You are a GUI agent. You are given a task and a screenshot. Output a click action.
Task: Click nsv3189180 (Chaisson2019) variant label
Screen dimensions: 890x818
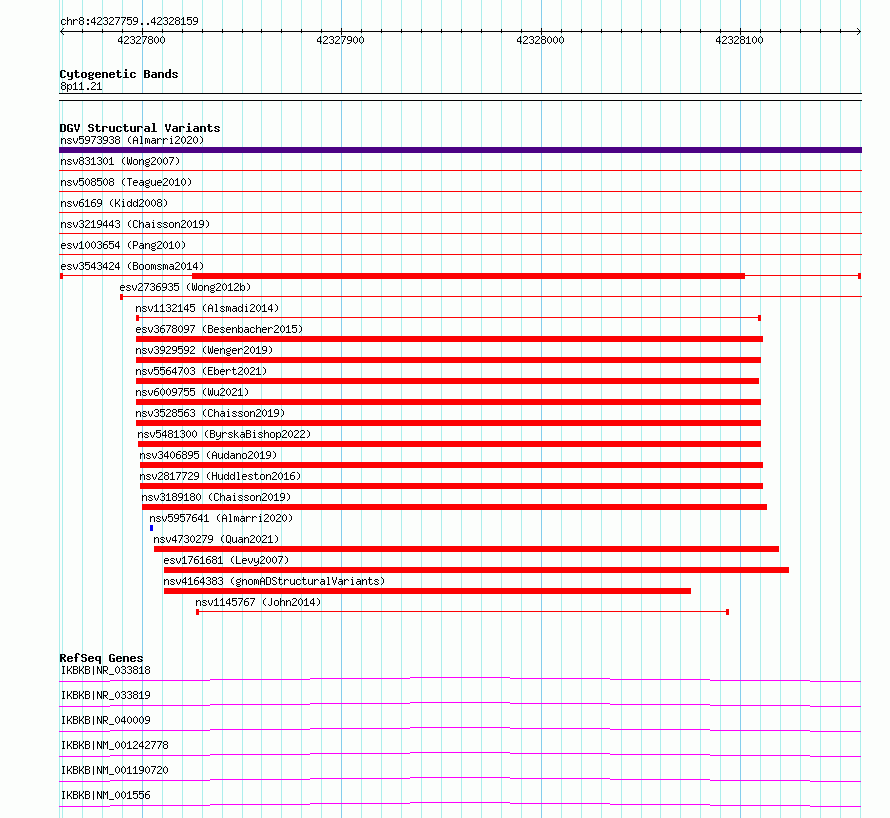pos(216,497)
